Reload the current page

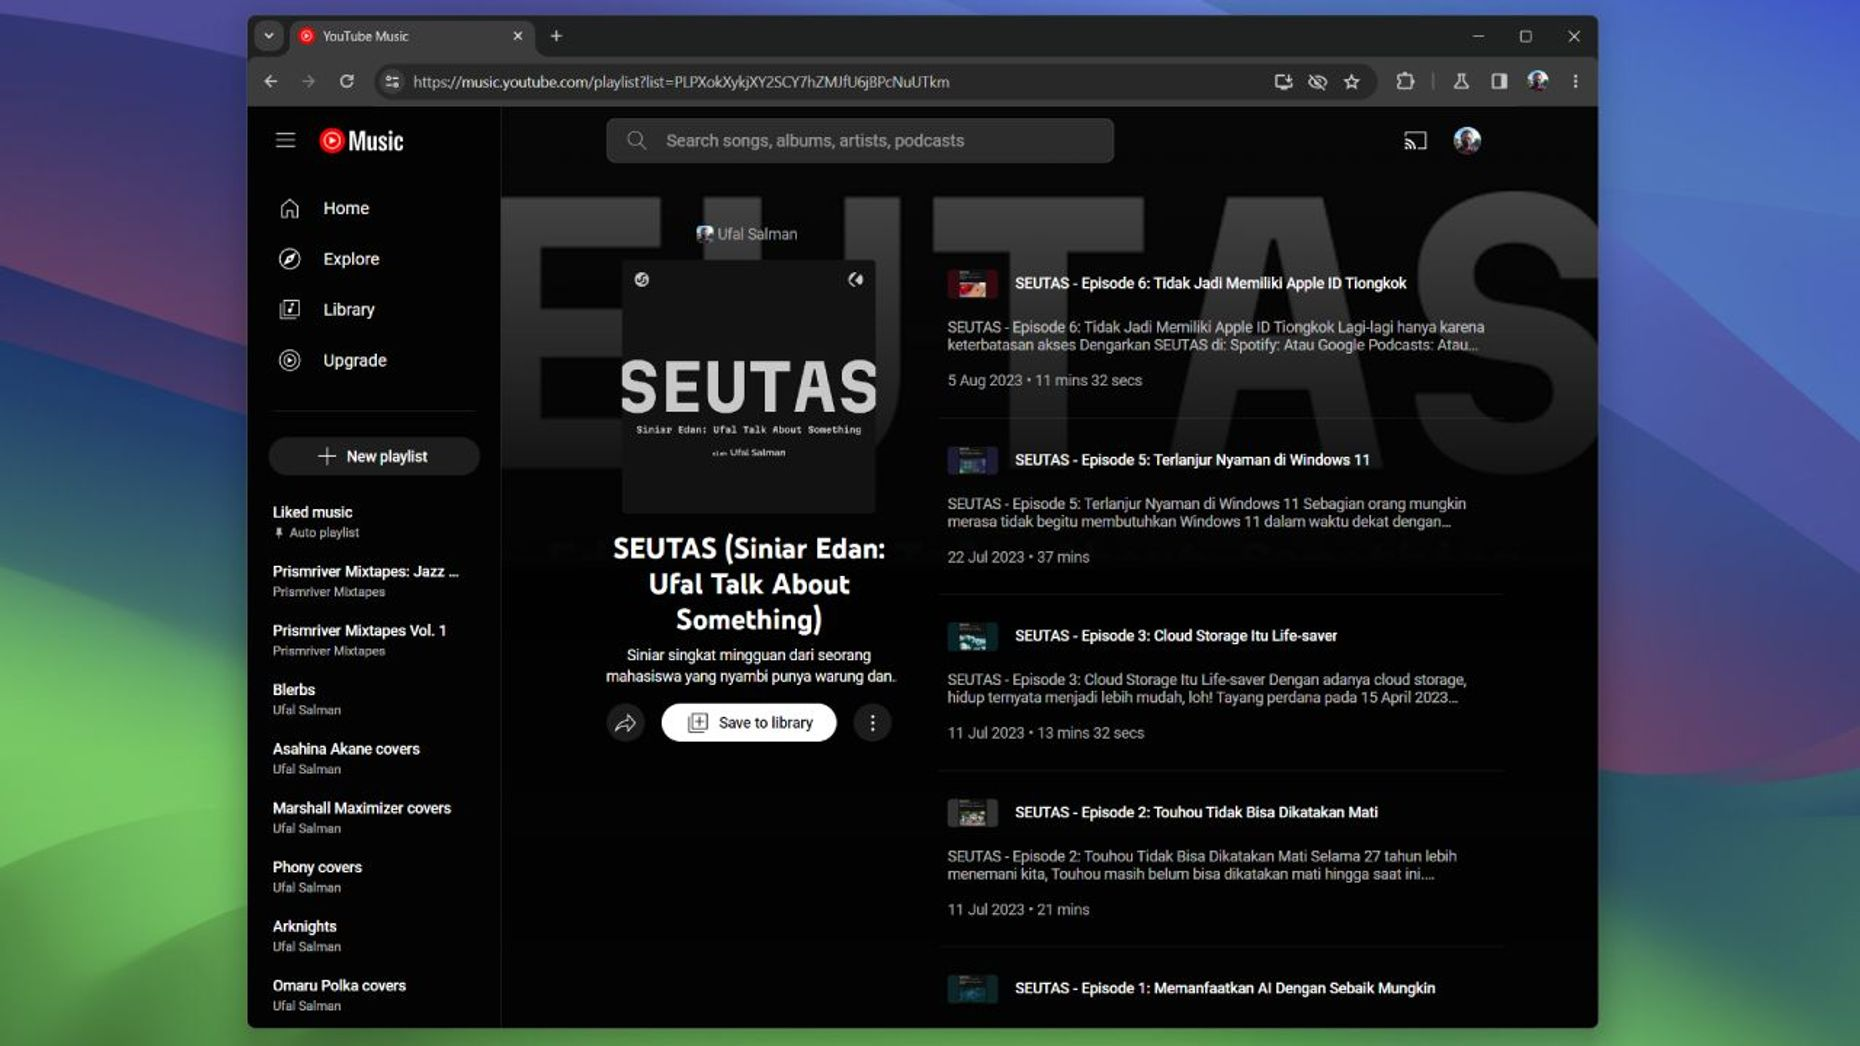(x=346, y=82)
